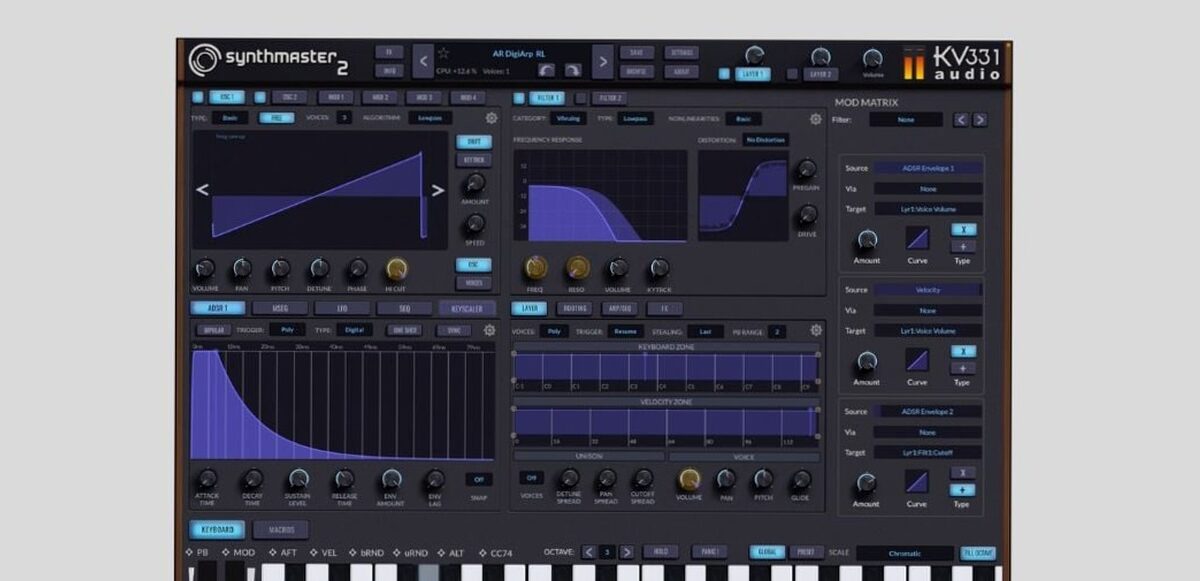
Task: Switch to the LAYER 2 tab
Action: click(x=822, y=71)
